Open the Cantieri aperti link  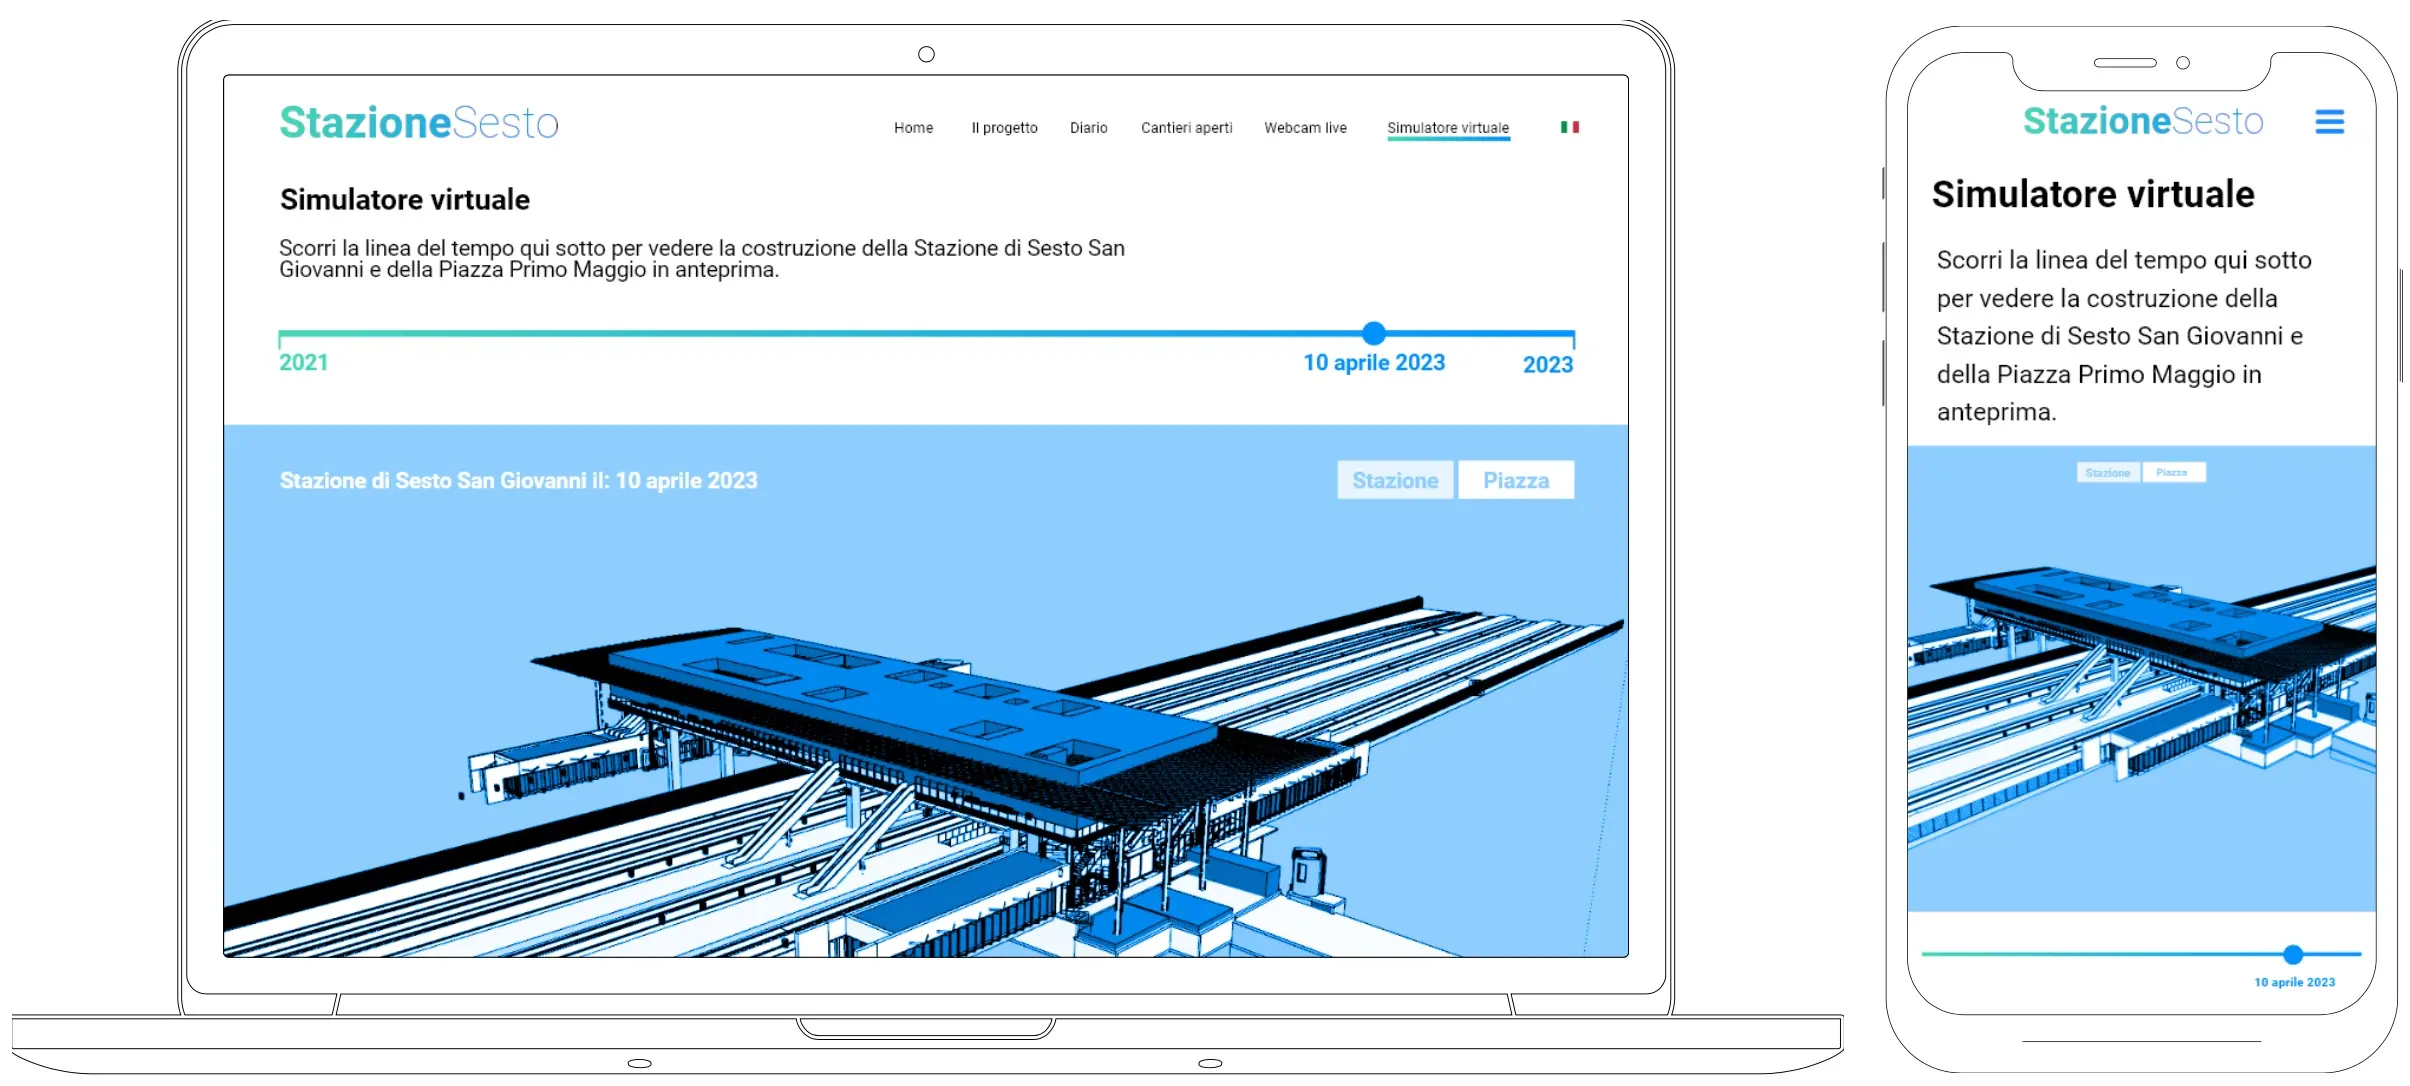(1186, 128)
